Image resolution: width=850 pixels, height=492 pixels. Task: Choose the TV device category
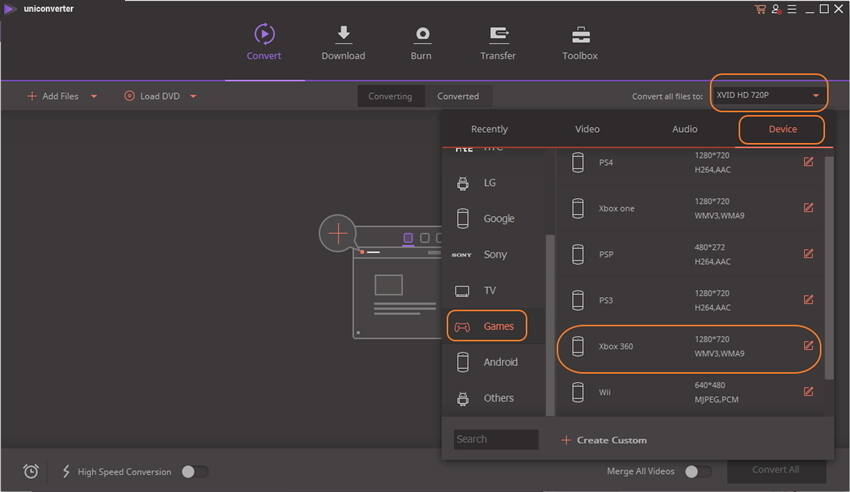pos(494,290)
